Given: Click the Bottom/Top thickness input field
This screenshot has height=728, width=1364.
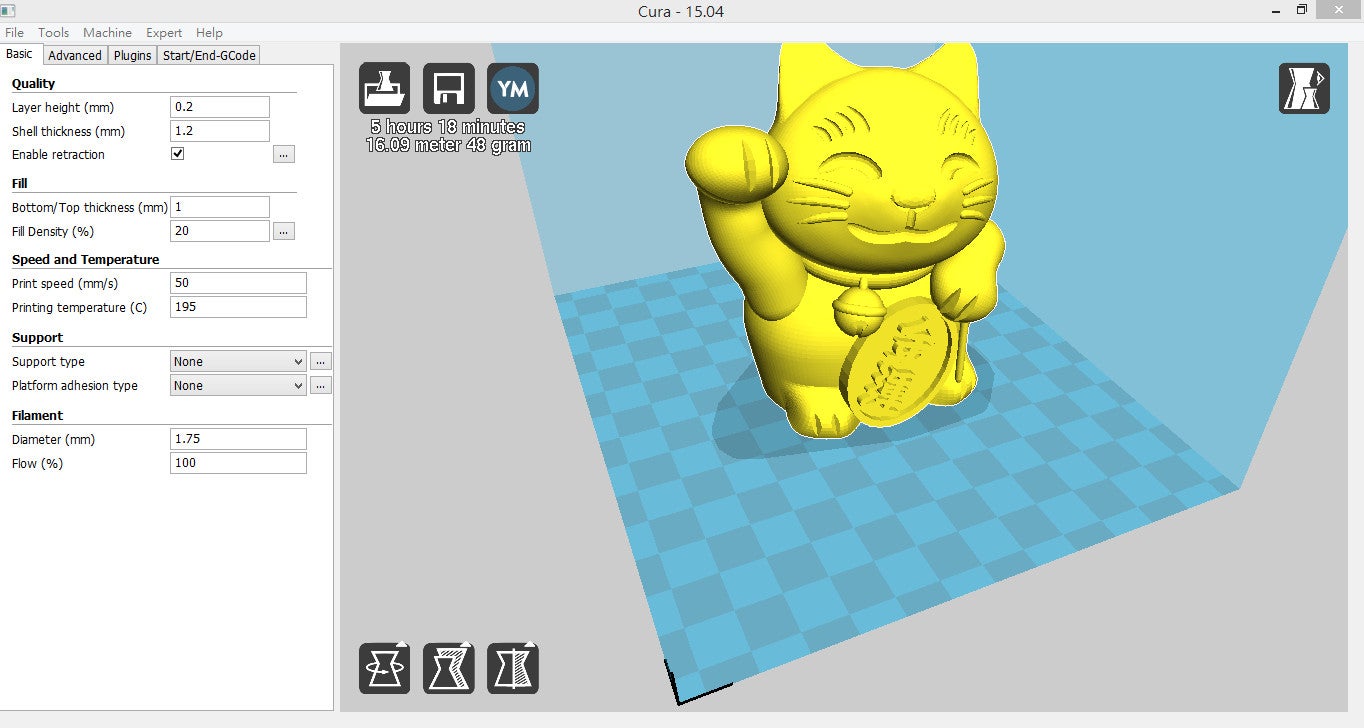Looking at the screenshot, I should [220, 207].
